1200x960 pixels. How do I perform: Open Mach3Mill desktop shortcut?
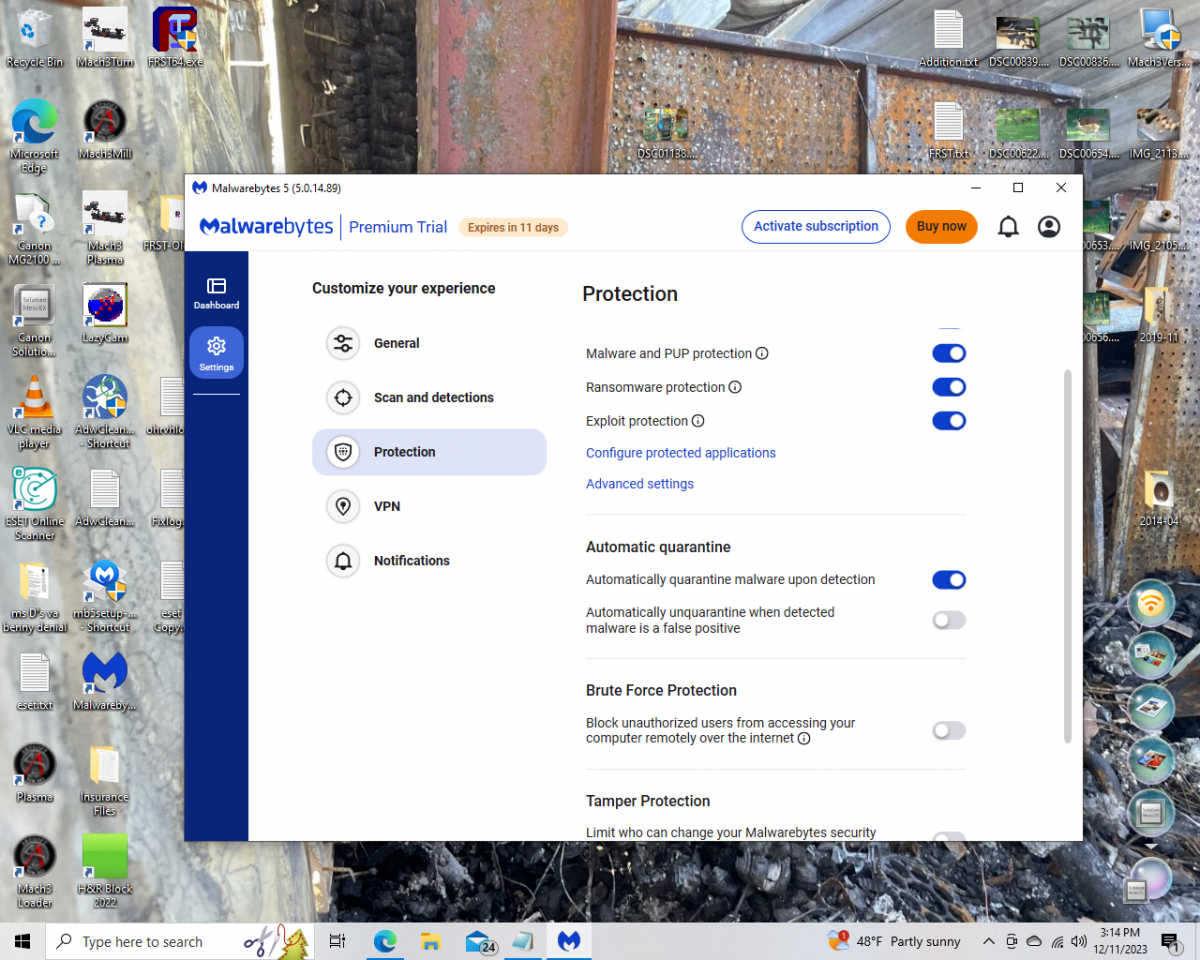tap(105, 129)
